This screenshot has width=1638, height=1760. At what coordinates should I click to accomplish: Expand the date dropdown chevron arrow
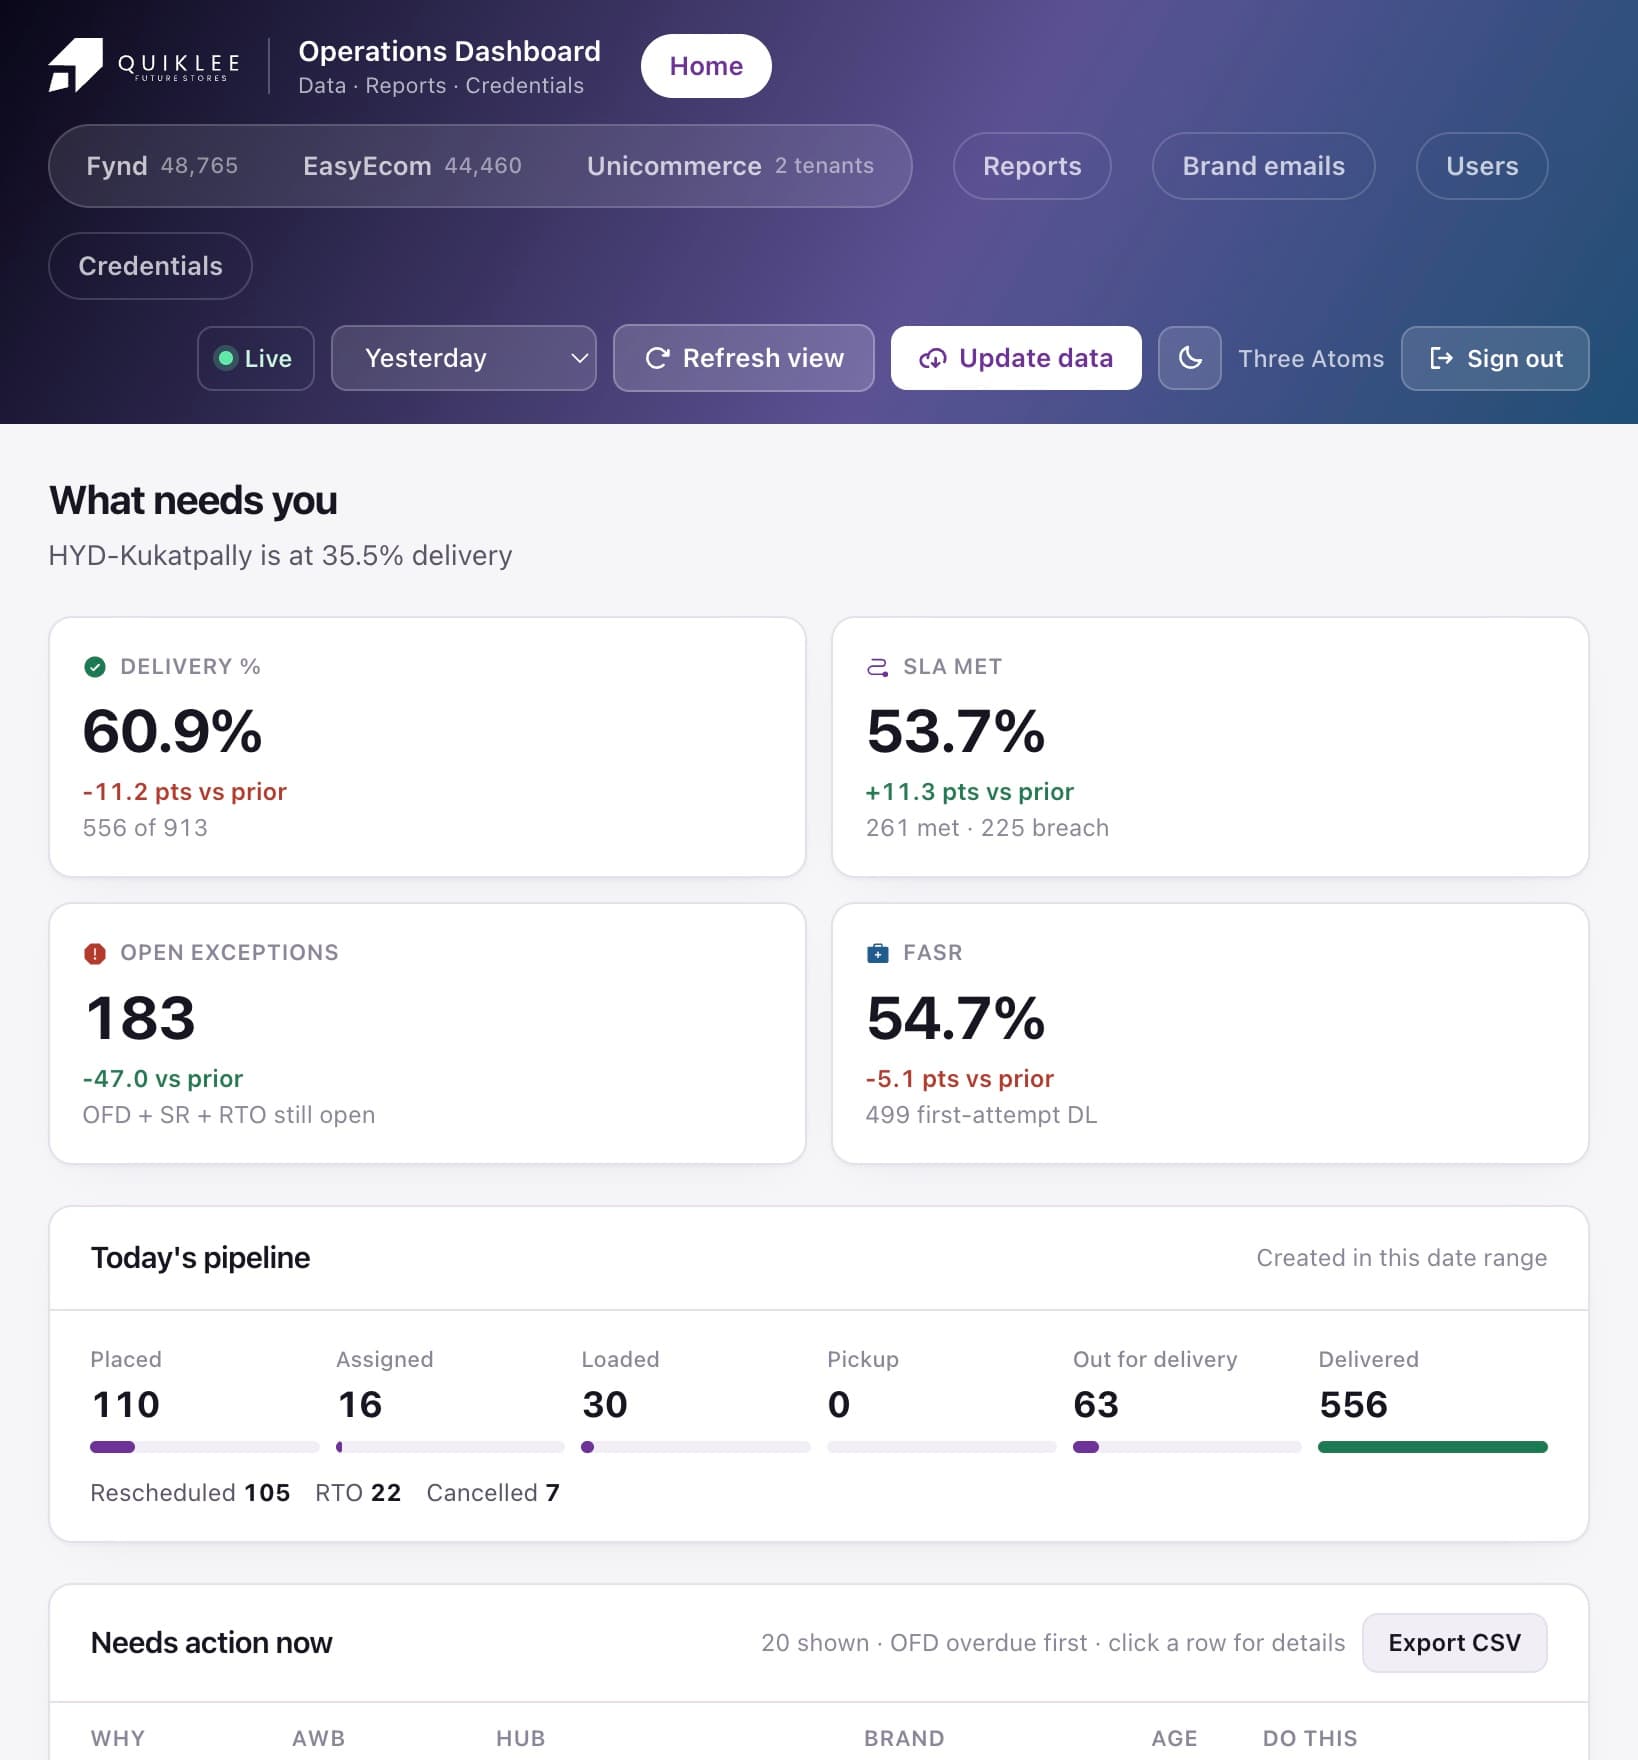[x=578, y=358]
